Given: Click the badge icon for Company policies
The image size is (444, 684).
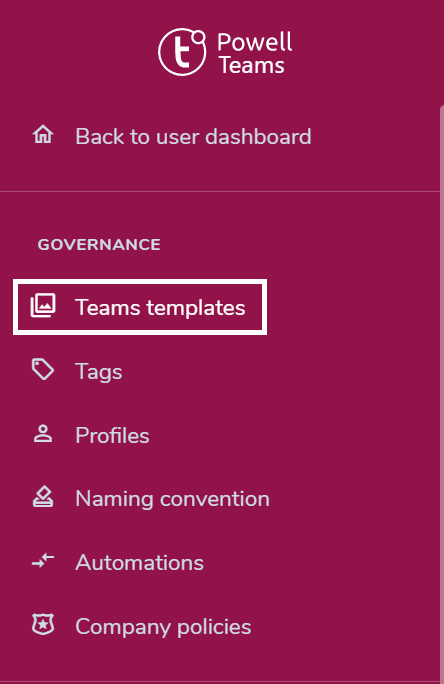Looking at the screenshot, I should [x=43, y=625].
